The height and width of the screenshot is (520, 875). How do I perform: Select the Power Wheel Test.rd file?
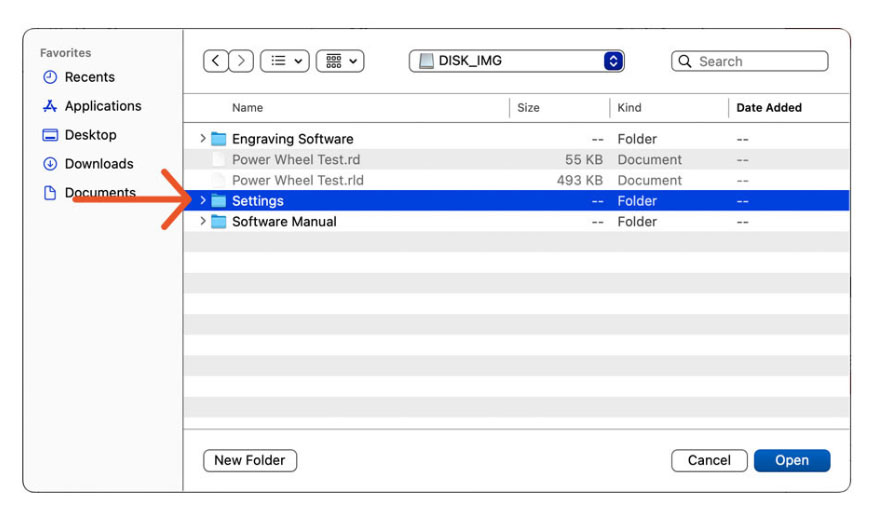(296, 160)
